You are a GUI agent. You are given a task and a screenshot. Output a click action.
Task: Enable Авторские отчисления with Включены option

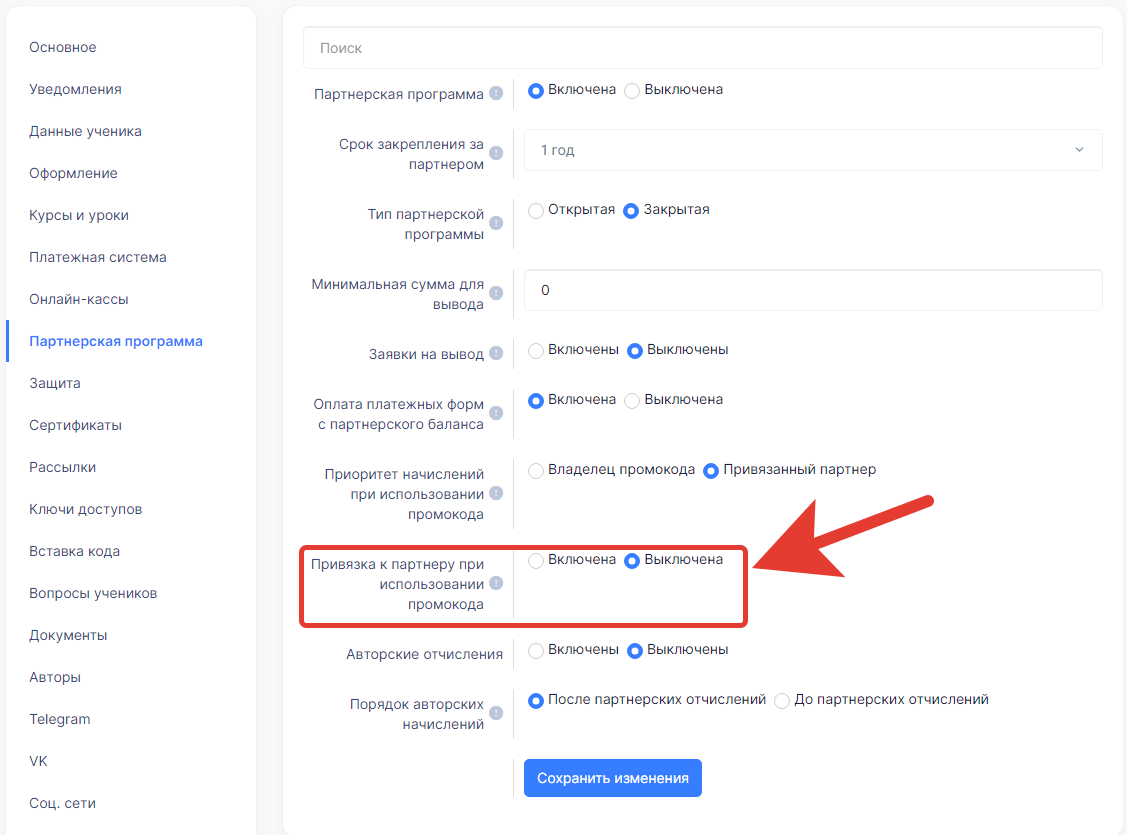(x=536, y=650)
